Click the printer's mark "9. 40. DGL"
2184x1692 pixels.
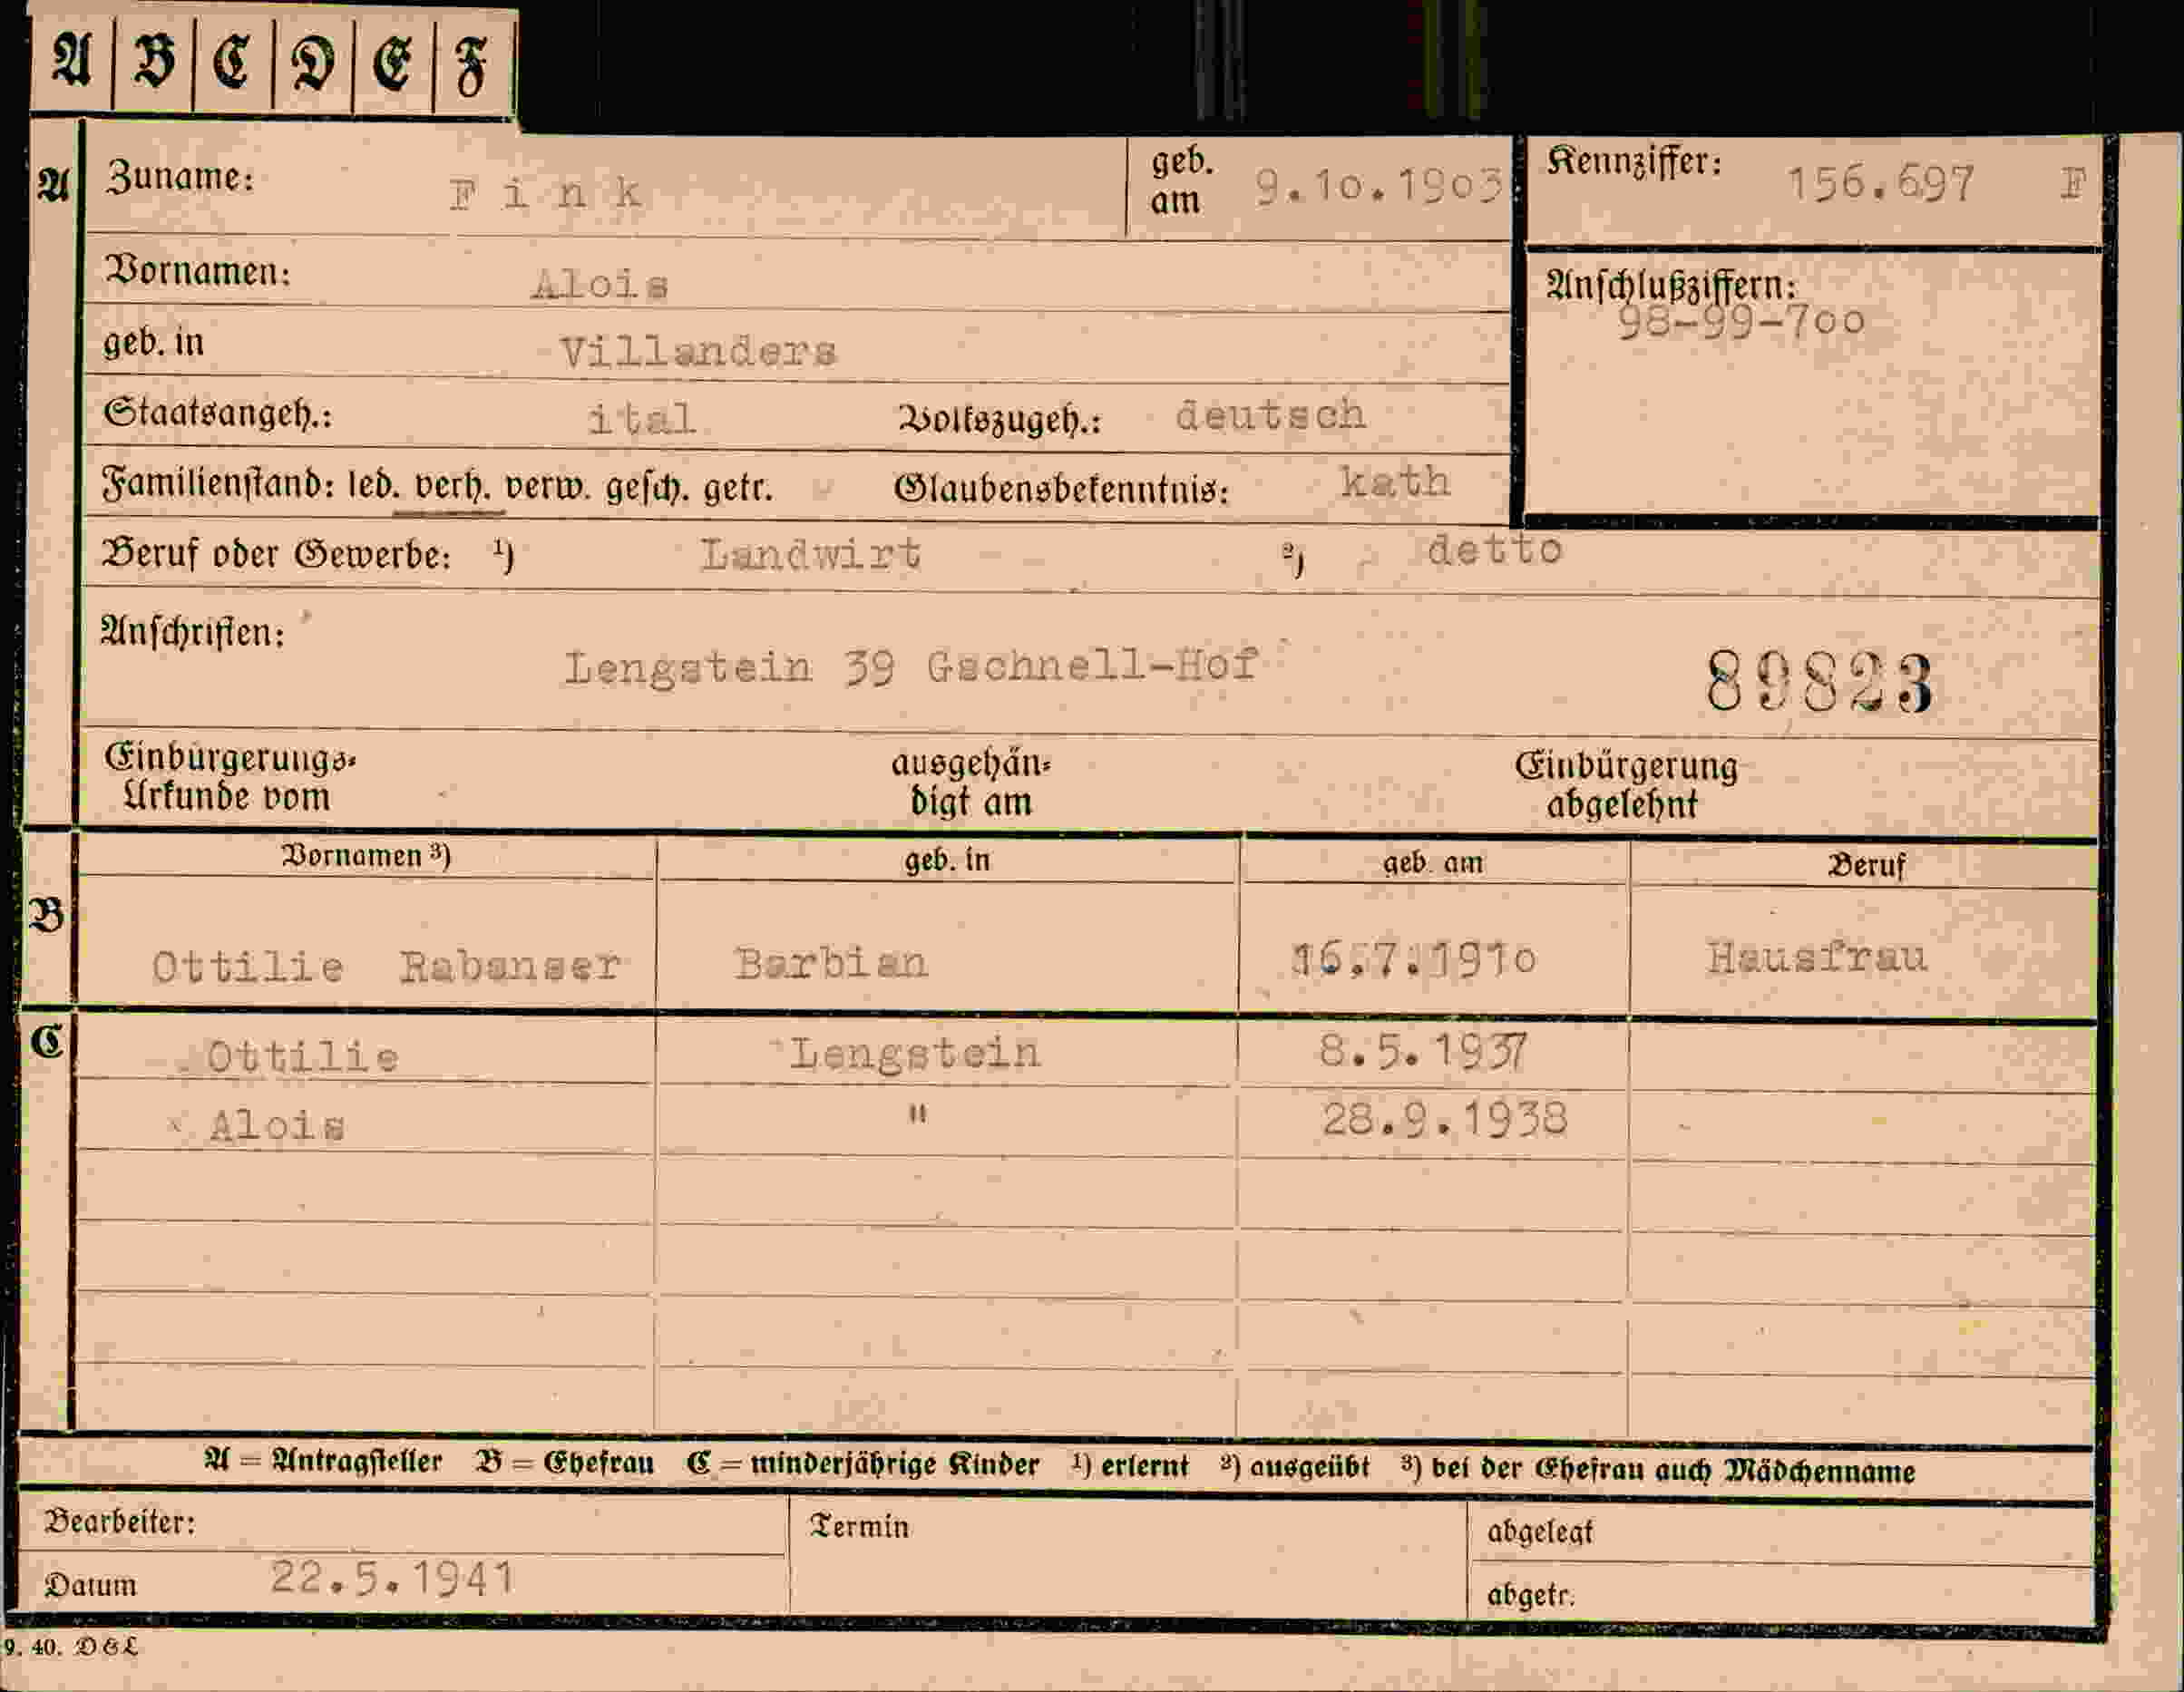tap(71, 1647)
